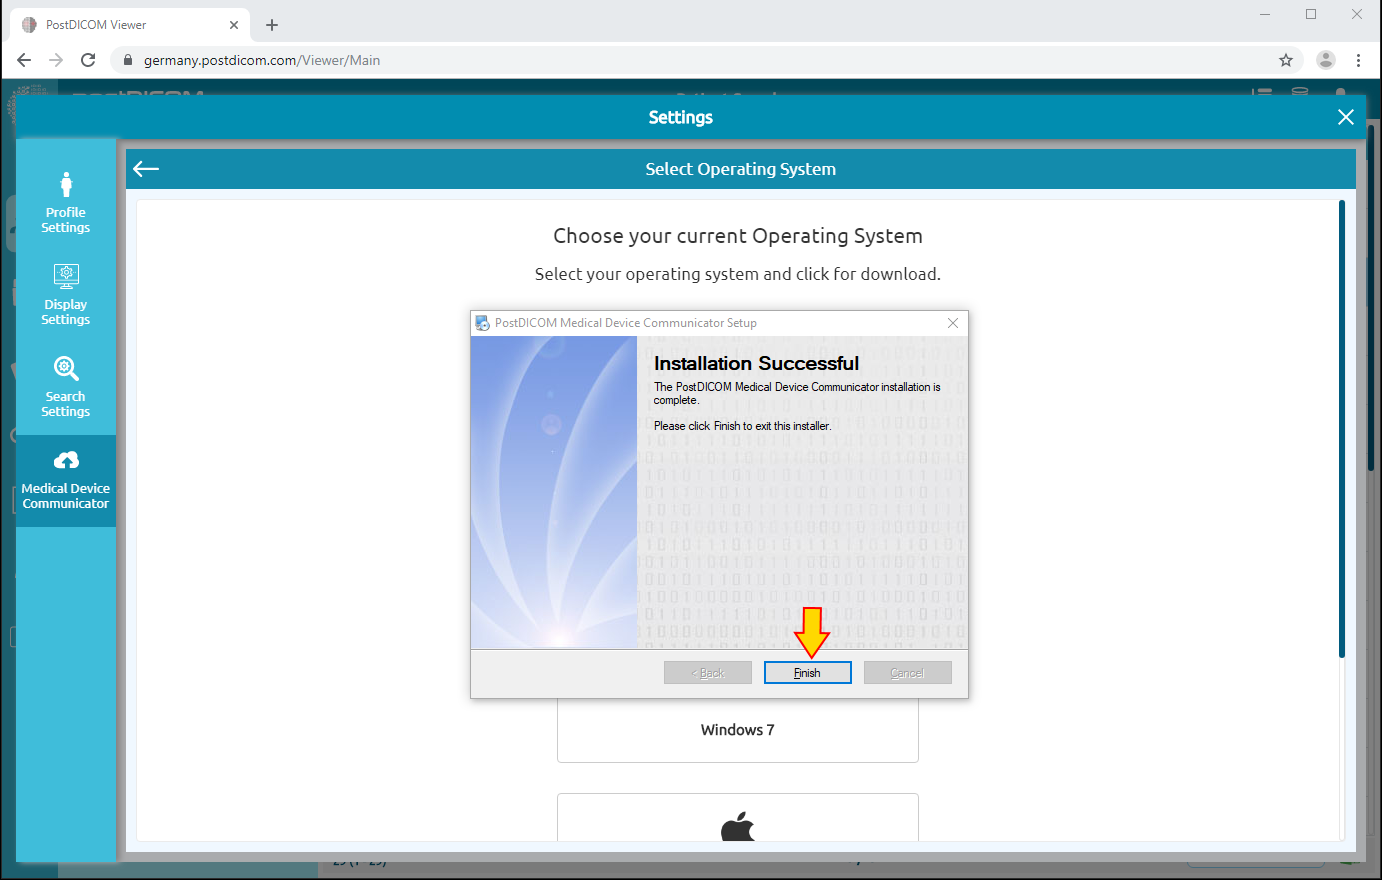The image size is (1382, 880).
Task: Click 'Please click Finish to exit this installer.' text
Action: click(x=742, y=426)
